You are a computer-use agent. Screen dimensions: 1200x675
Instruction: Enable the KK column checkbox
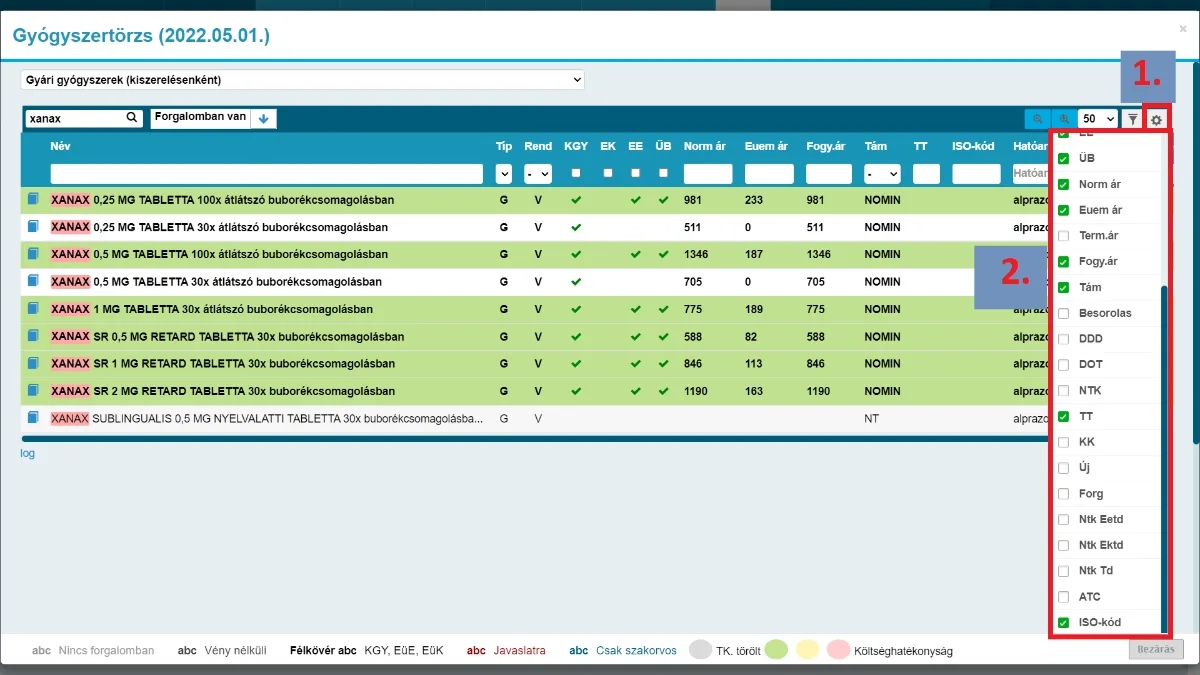point(1064,442)
